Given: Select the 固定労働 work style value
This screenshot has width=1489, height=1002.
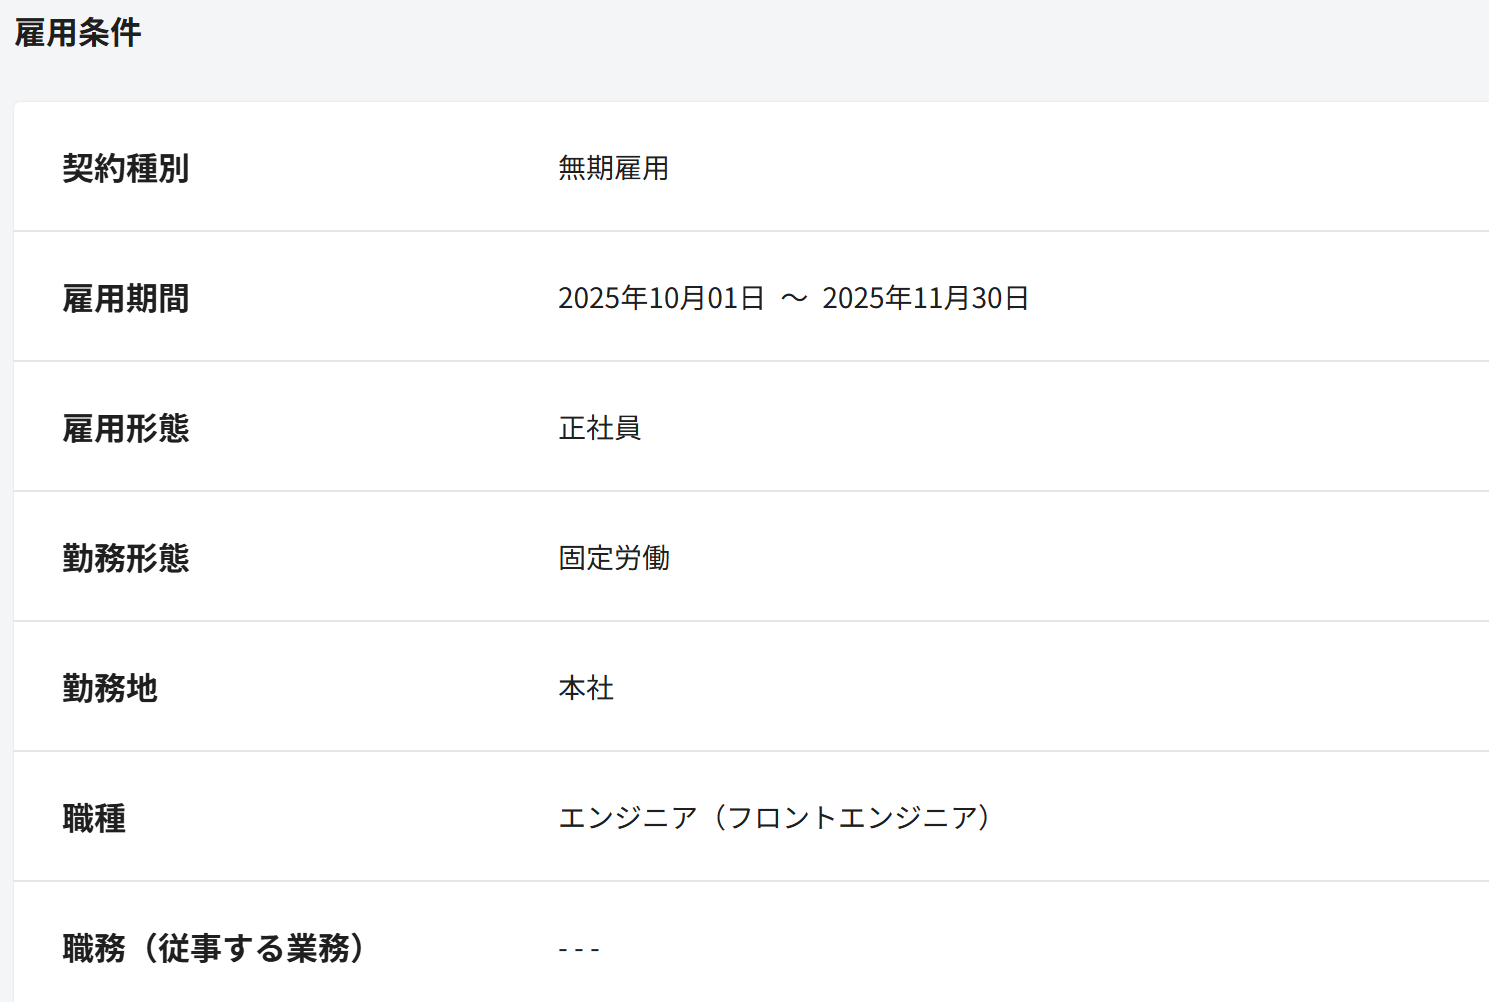Looking at the screenshot, I should click(x=613, y=558).
